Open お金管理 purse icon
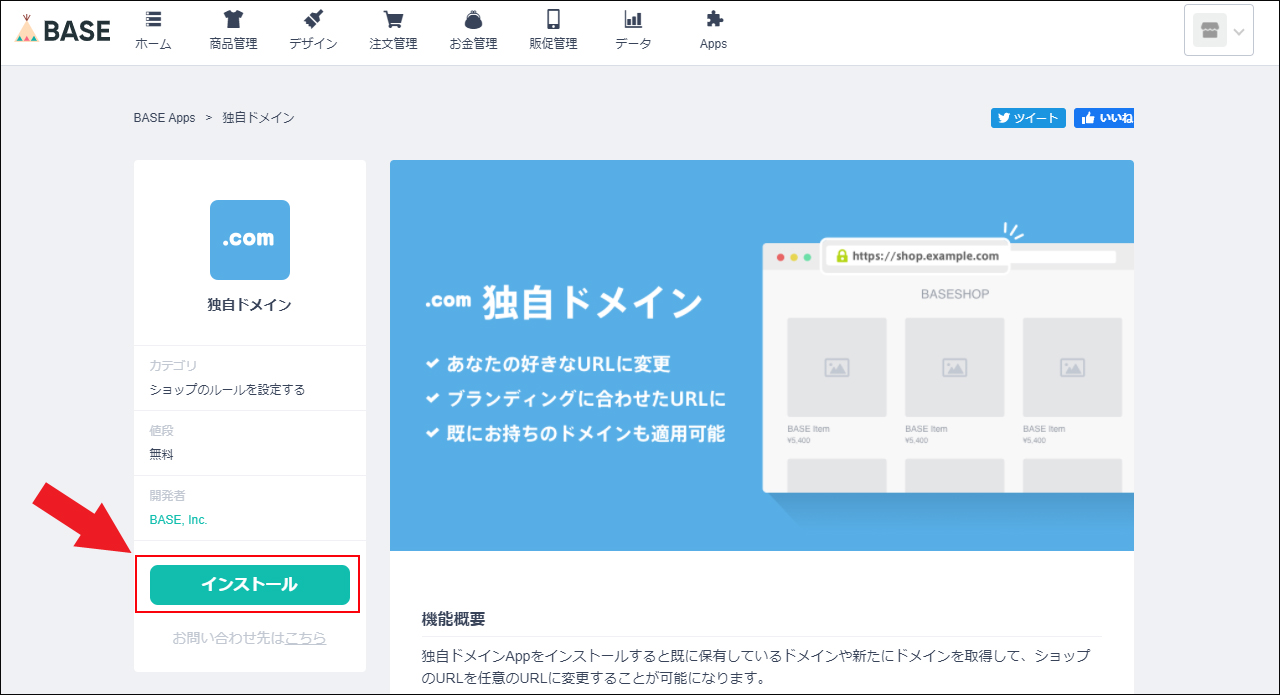 [x=473, y=19]
